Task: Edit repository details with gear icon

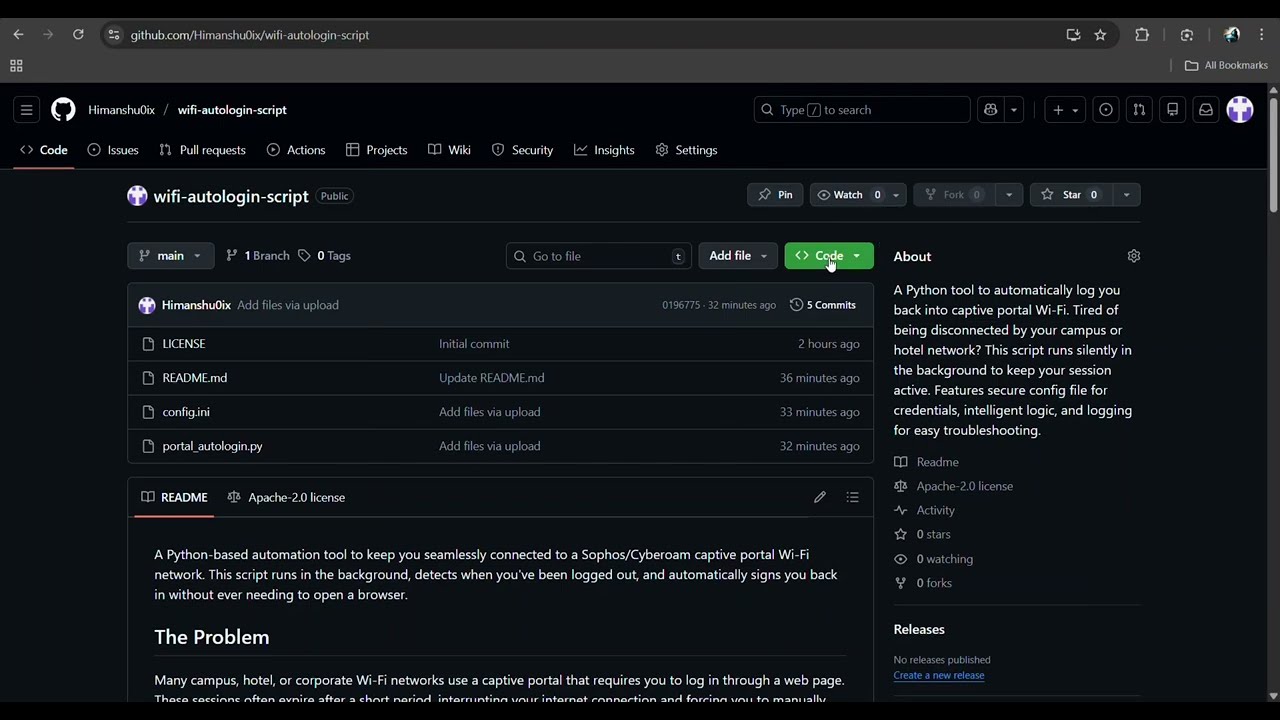Action: tap(1134, 256)
